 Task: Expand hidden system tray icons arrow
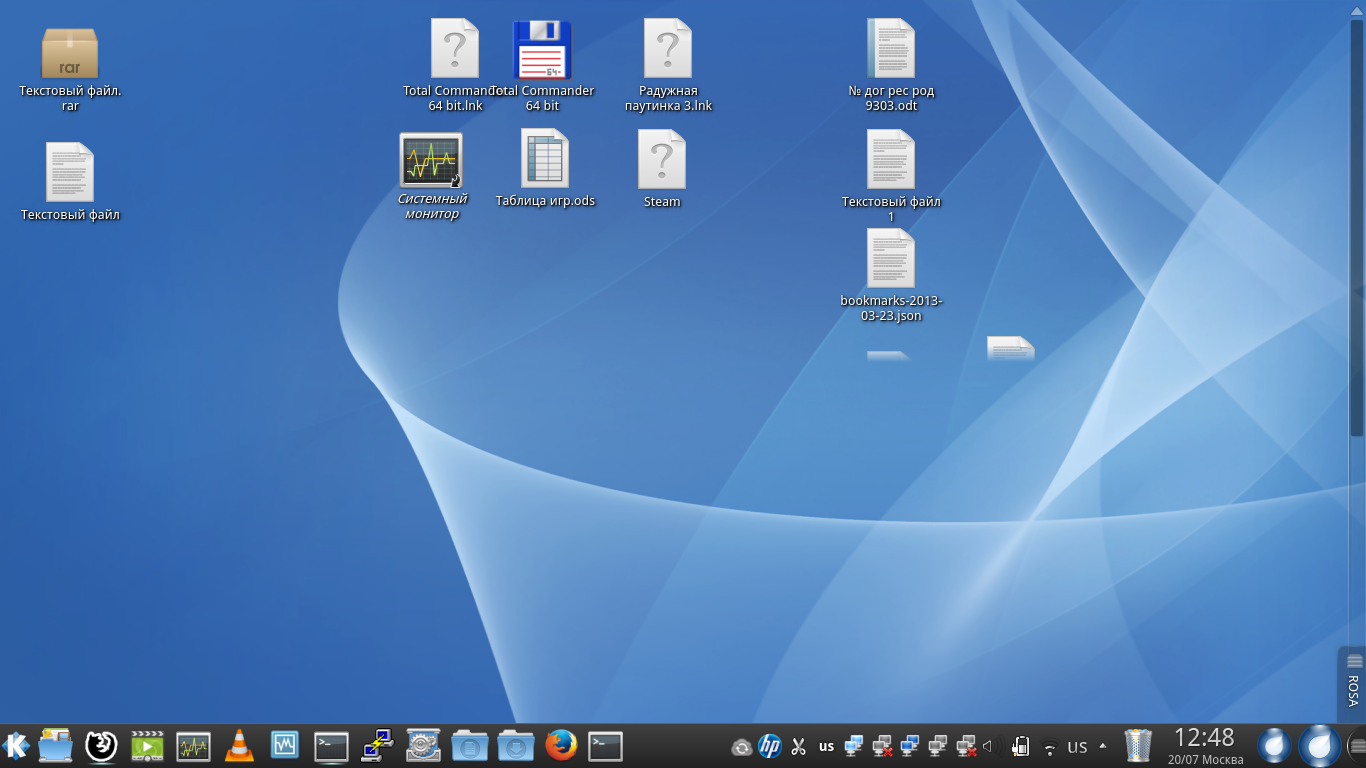tap(1103, 746)
